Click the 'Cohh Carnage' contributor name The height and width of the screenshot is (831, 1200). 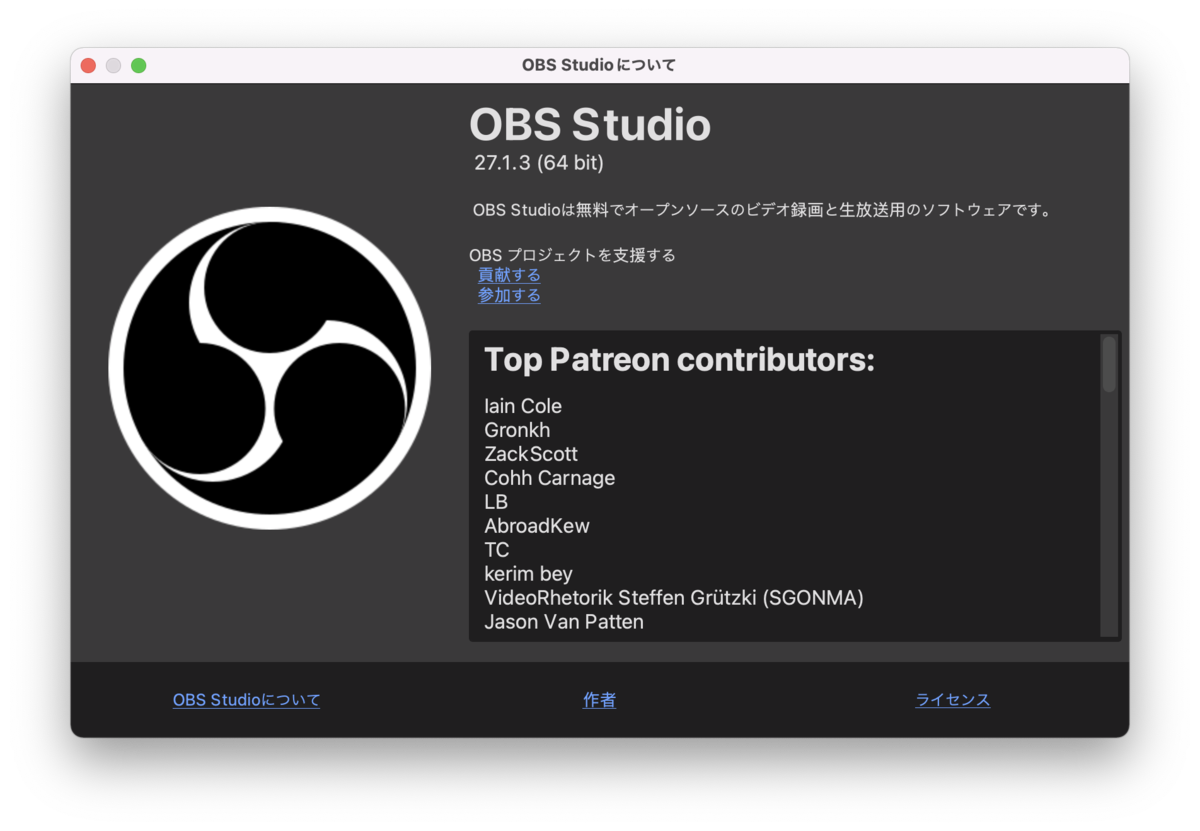click(x=549, y=478)
